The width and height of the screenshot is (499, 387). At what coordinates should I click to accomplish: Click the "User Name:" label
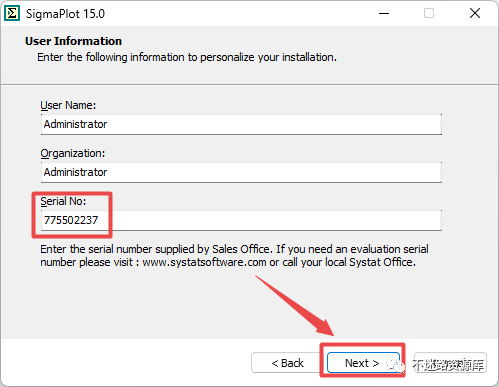68,105
